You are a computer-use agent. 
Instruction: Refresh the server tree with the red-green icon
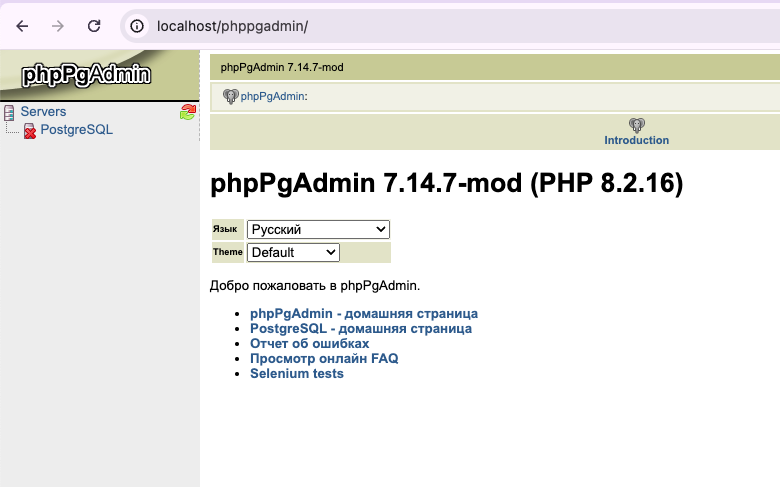pos(188,112)
